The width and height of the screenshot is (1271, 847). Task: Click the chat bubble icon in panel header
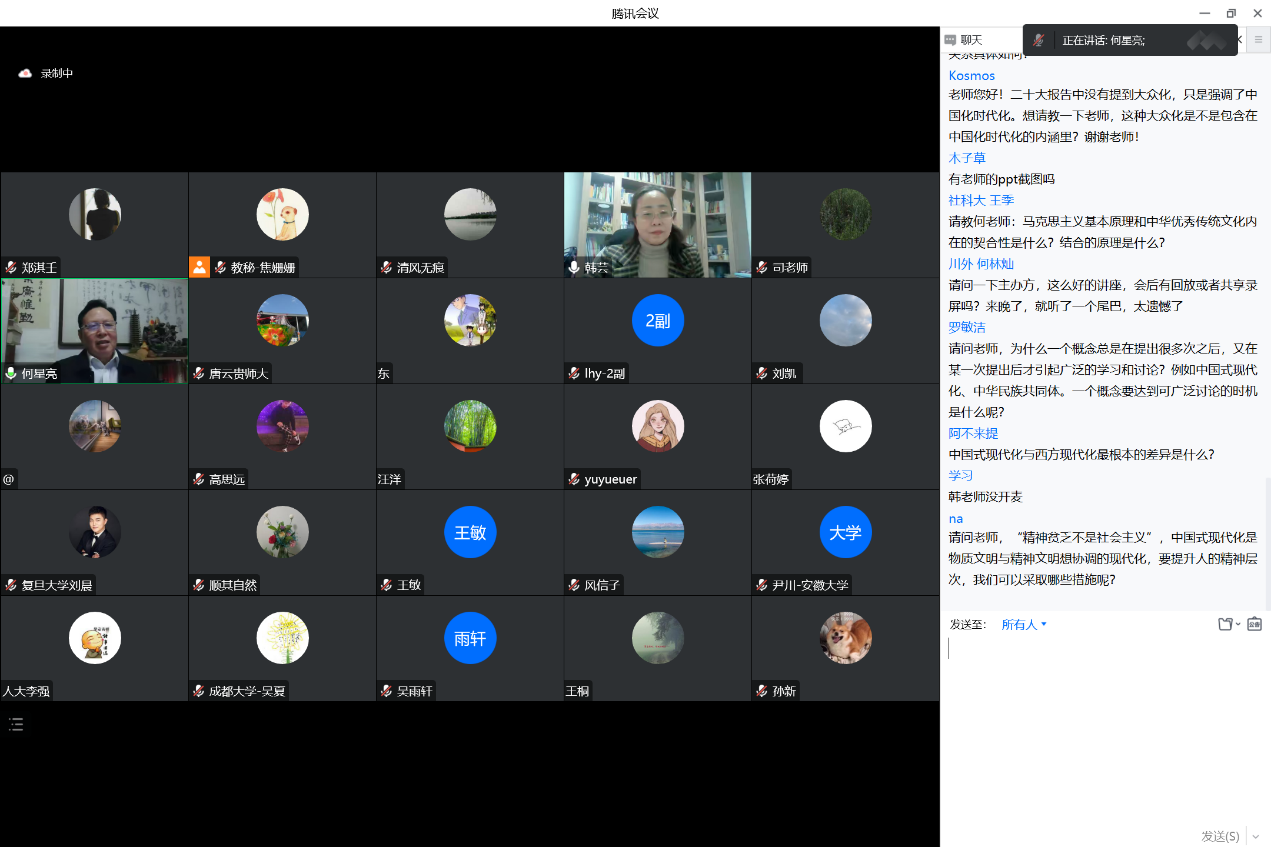click(x=950, y=40)
